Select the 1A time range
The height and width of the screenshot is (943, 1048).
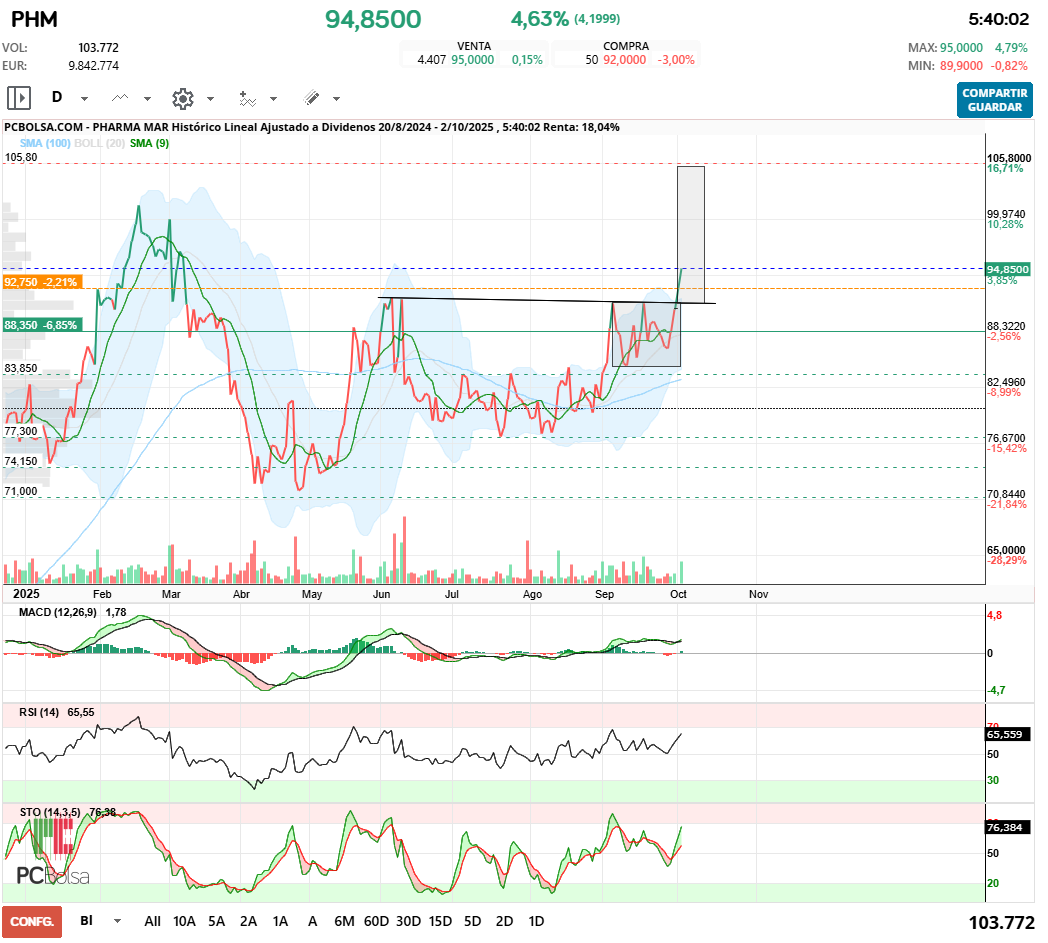[x=280, y=921]
